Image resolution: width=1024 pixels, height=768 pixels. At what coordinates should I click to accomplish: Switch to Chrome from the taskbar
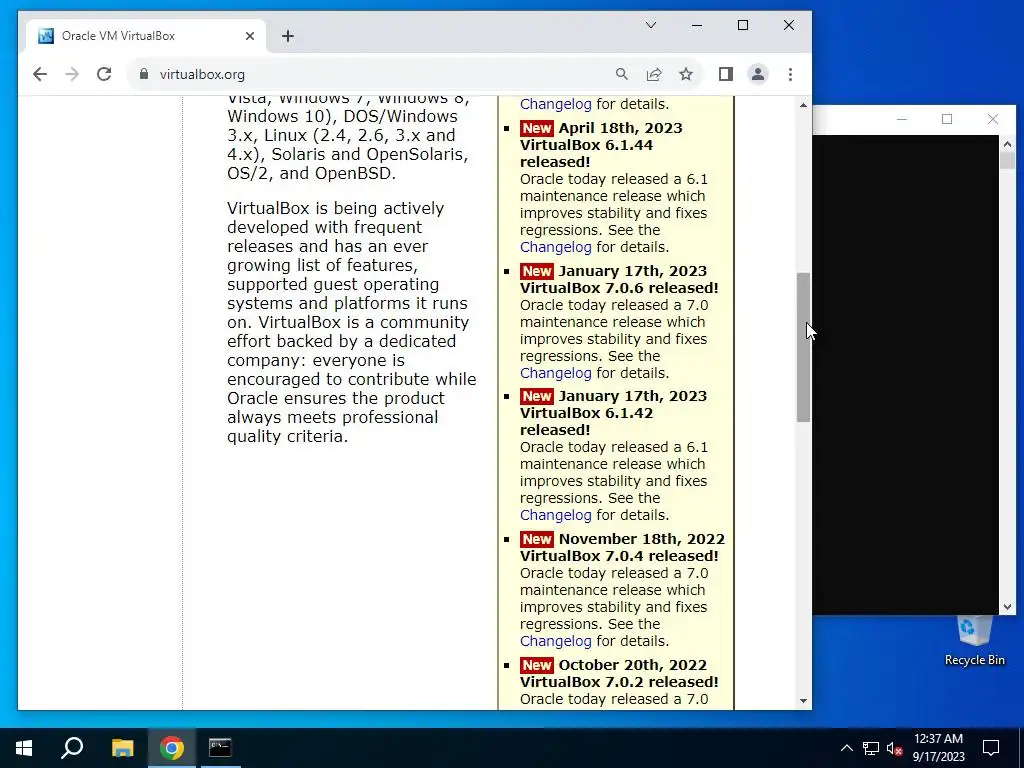point(172,748)
